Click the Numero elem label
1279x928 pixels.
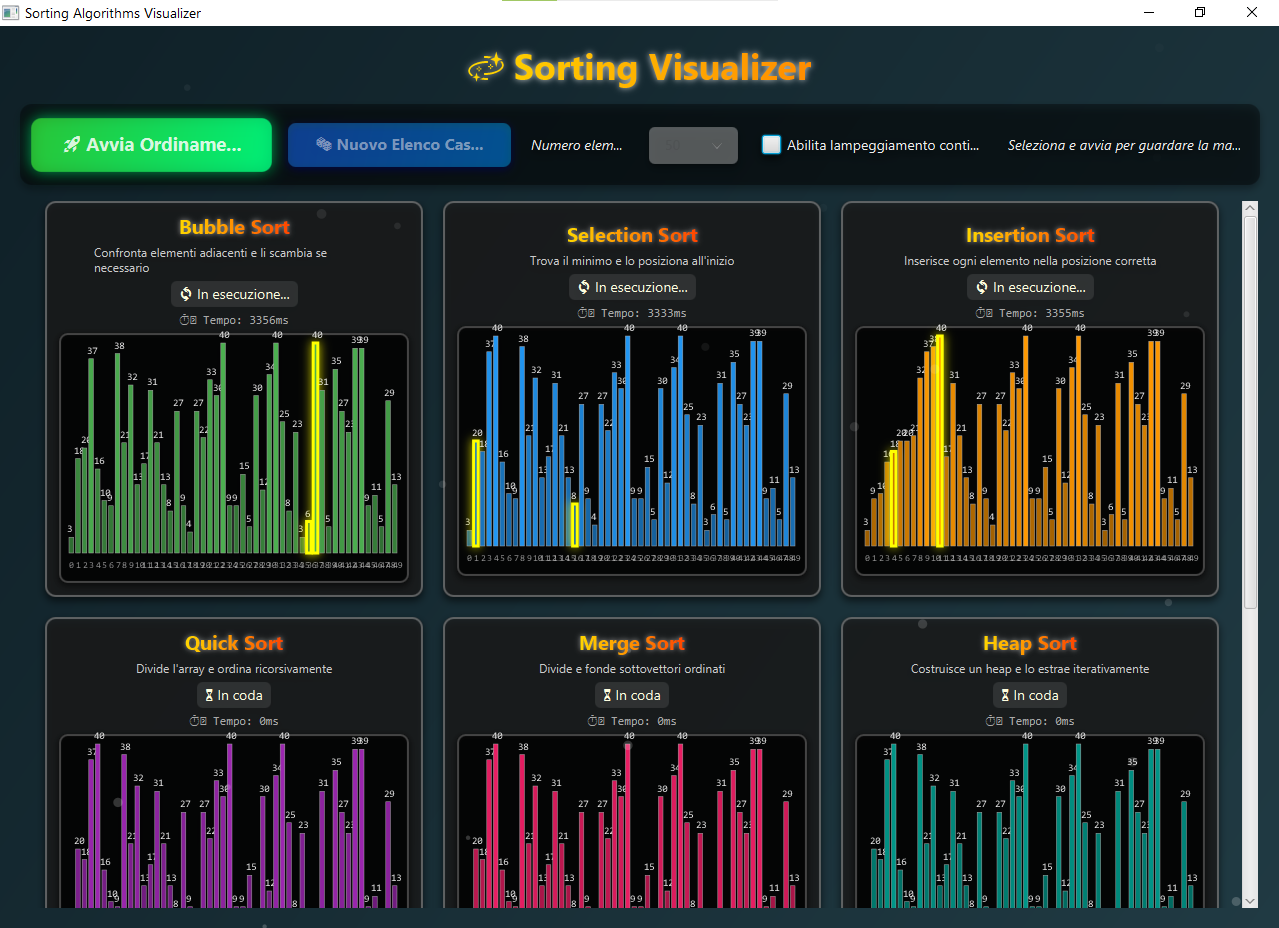tap(577, 146)
